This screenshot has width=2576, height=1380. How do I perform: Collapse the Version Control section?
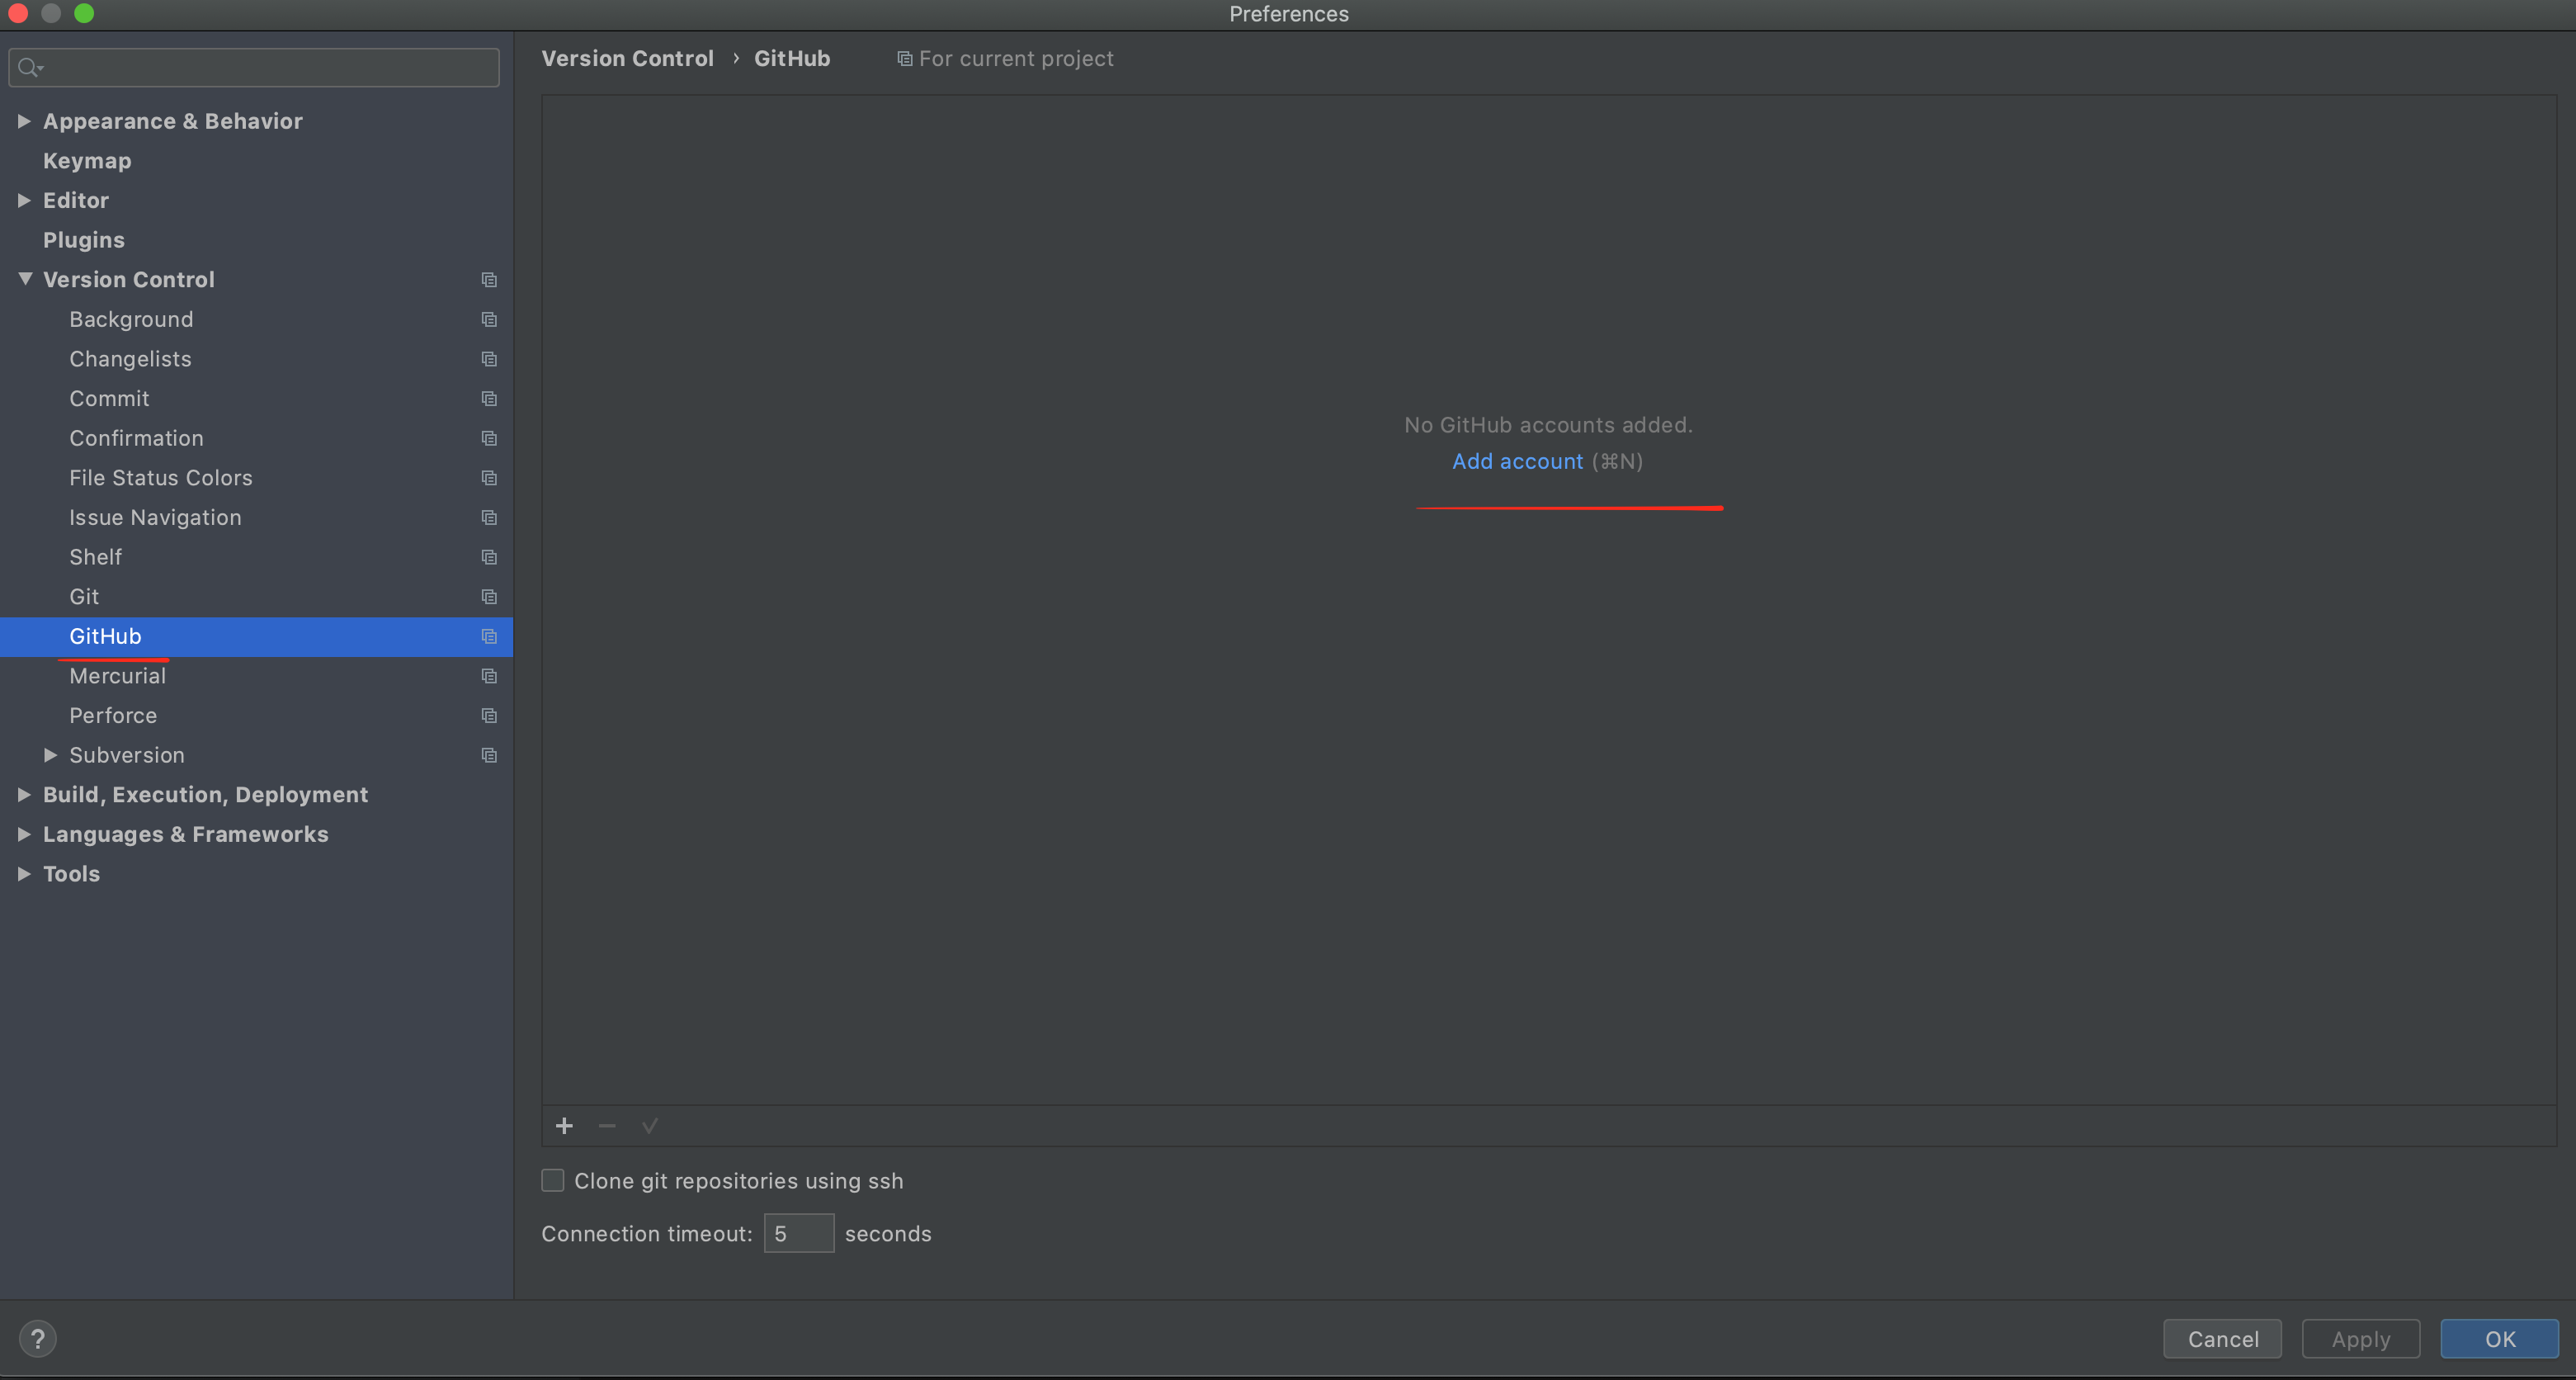click(x=25, y=279)
